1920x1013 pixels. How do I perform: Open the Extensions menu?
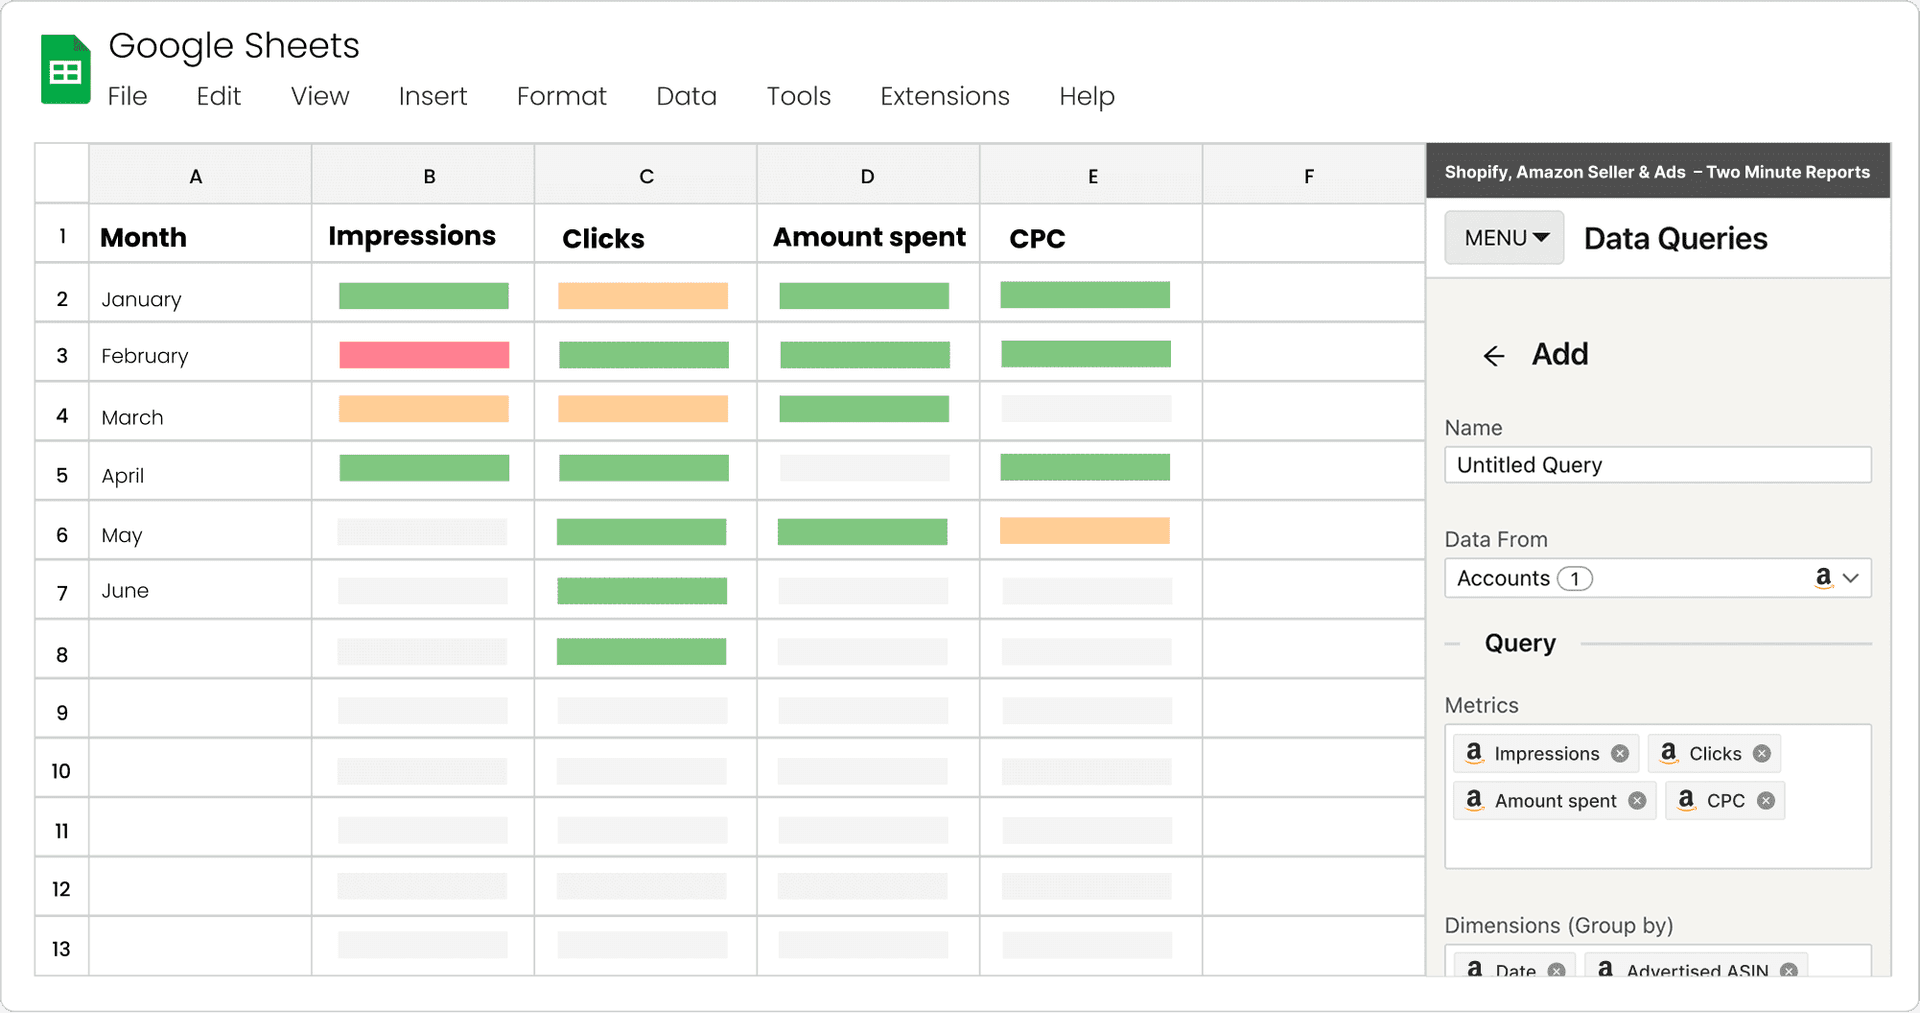coord(944,96)
